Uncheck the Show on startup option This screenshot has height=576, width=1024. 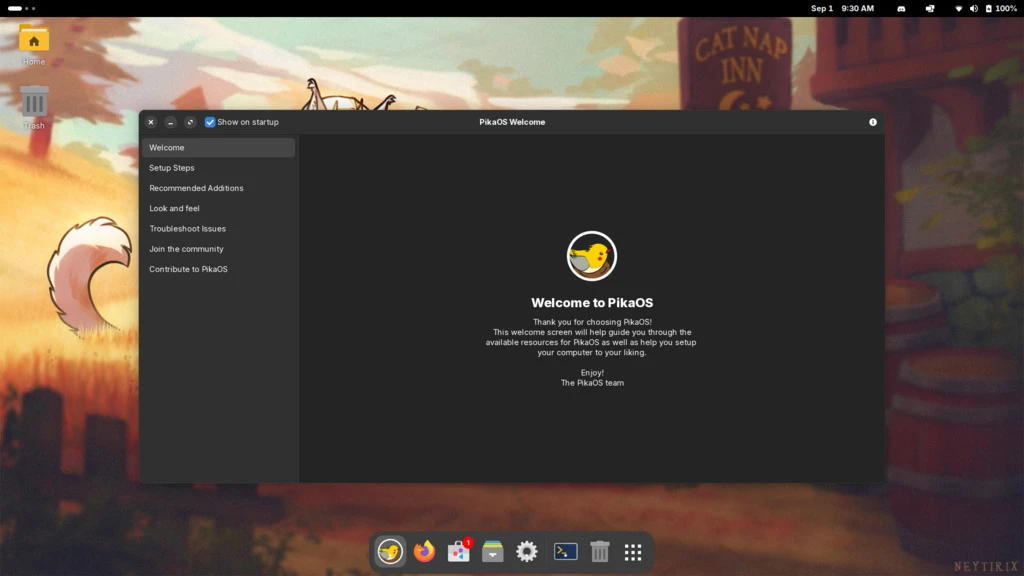(210, 122)
